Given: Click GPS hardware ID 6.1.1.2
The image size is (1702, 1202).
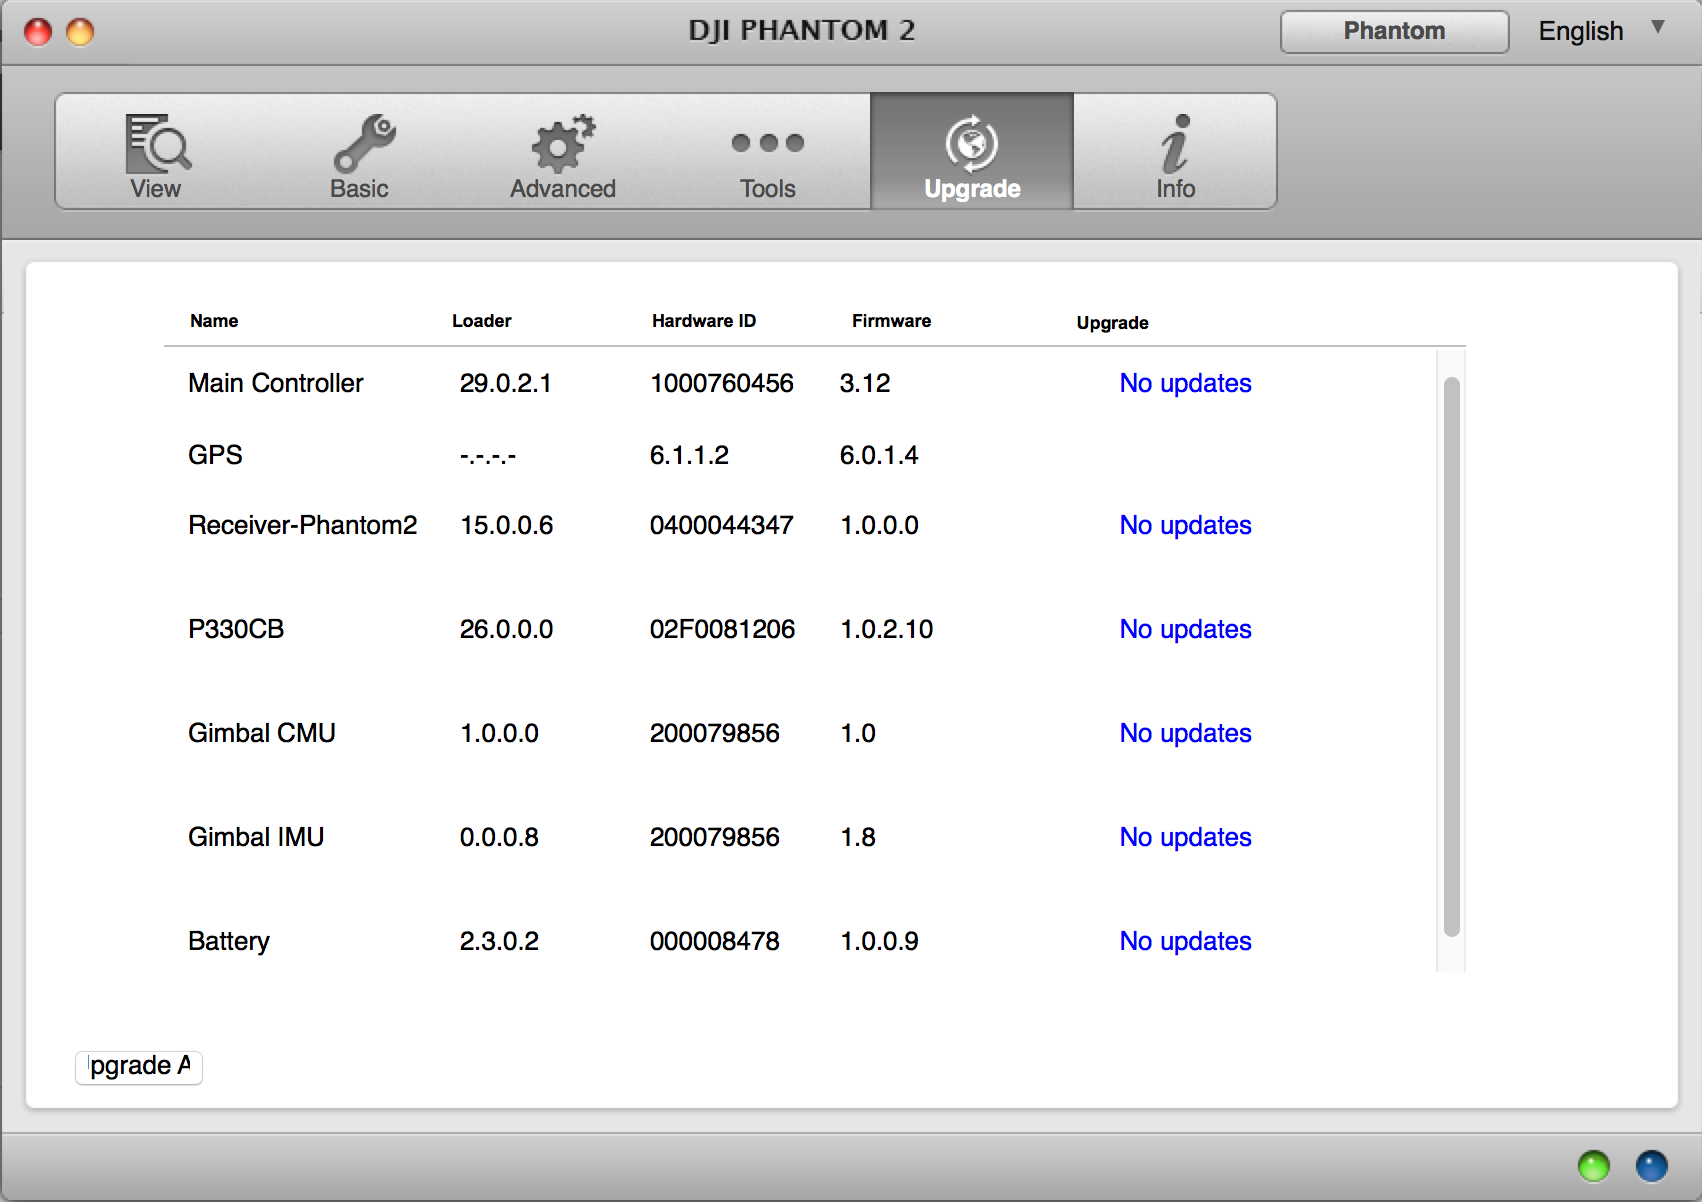Looking at the screenshot, I should (689, 455).
